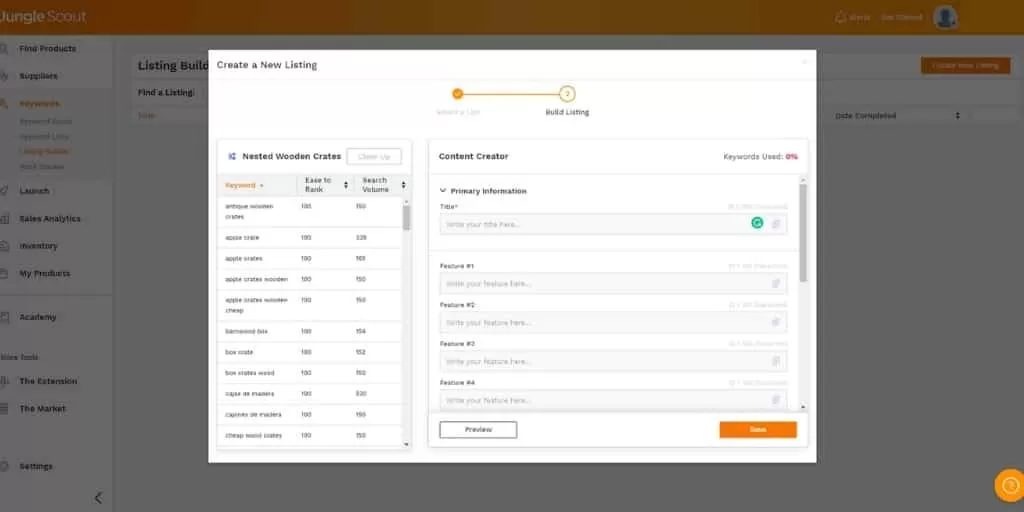Click the Content Creator scrollbar thumb
Viewport: 1024px width, 512px height.
pyautogui.click(x=803, y=232)
